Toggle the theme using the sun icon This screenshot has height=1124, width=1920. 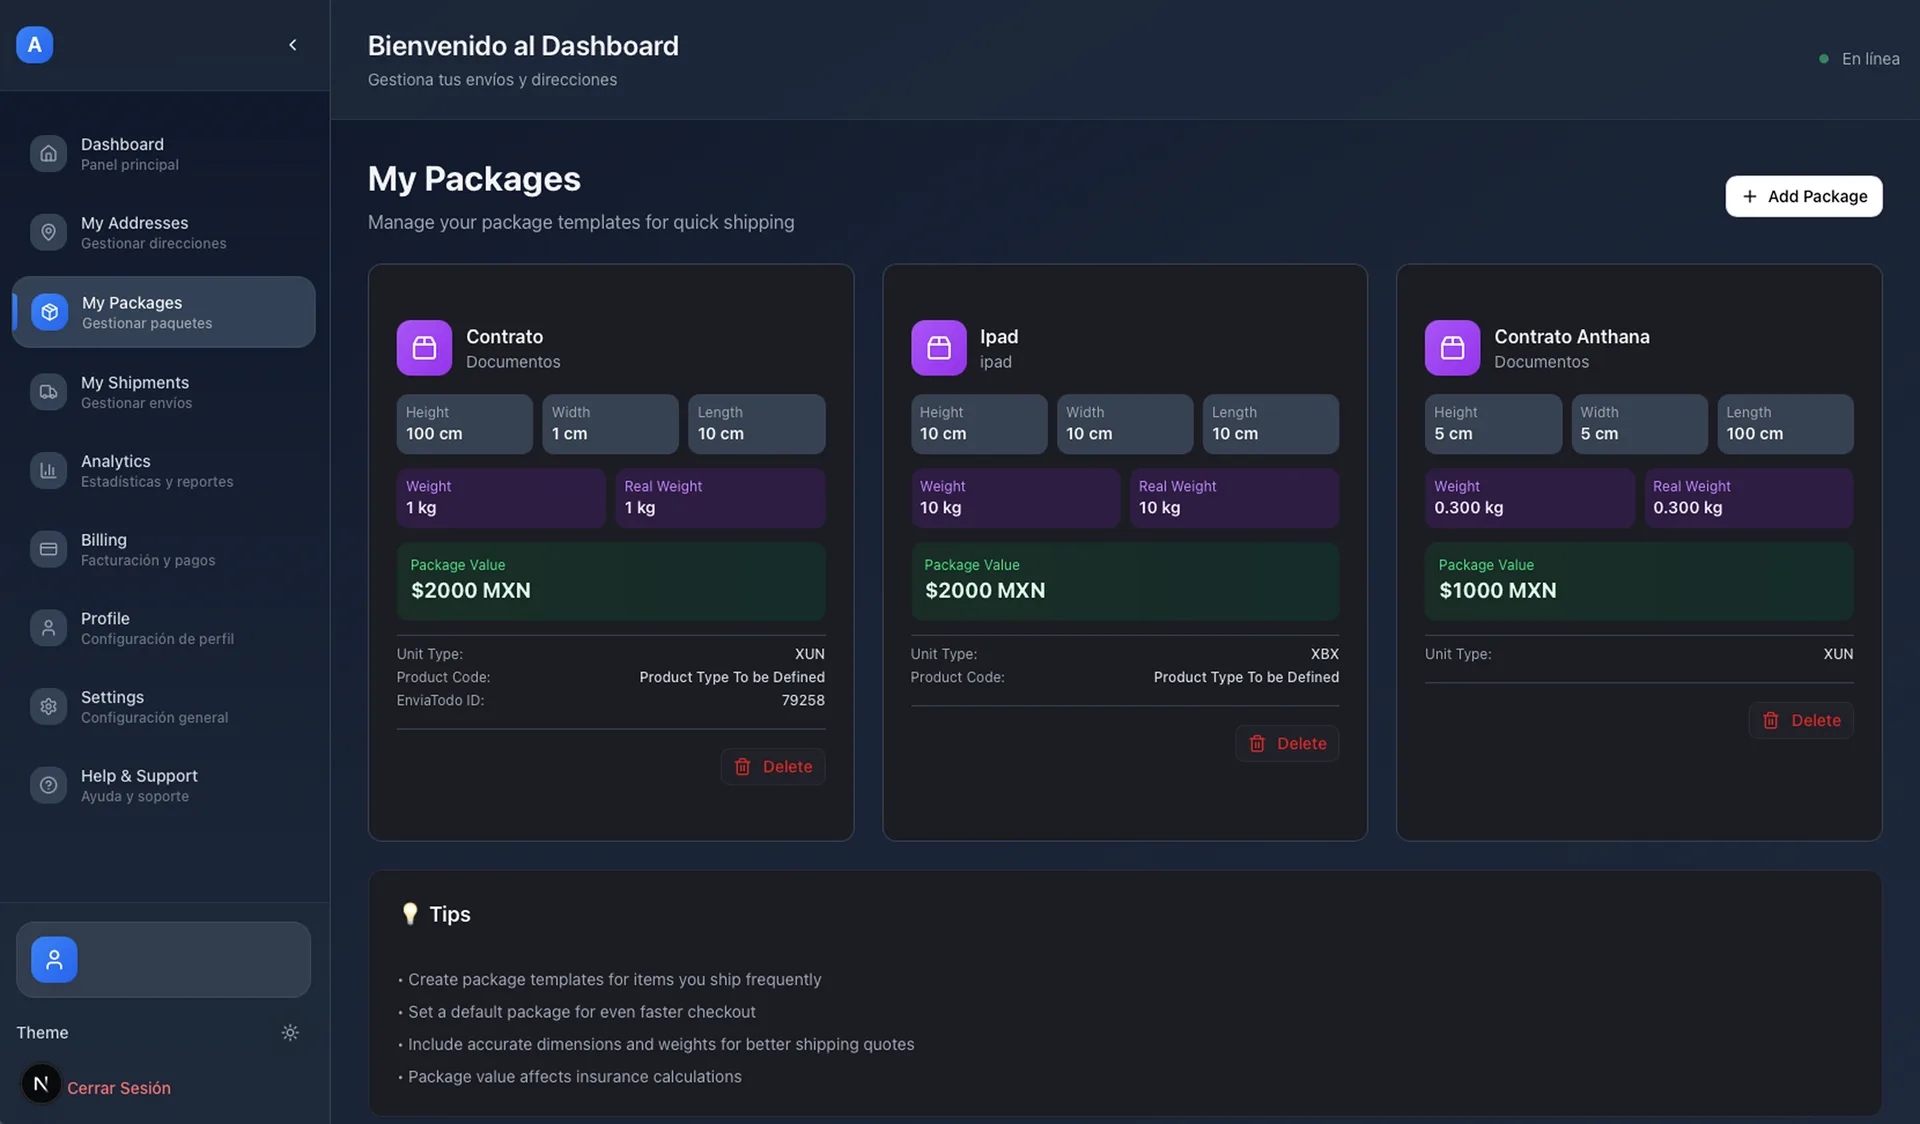click(290, 1033)
